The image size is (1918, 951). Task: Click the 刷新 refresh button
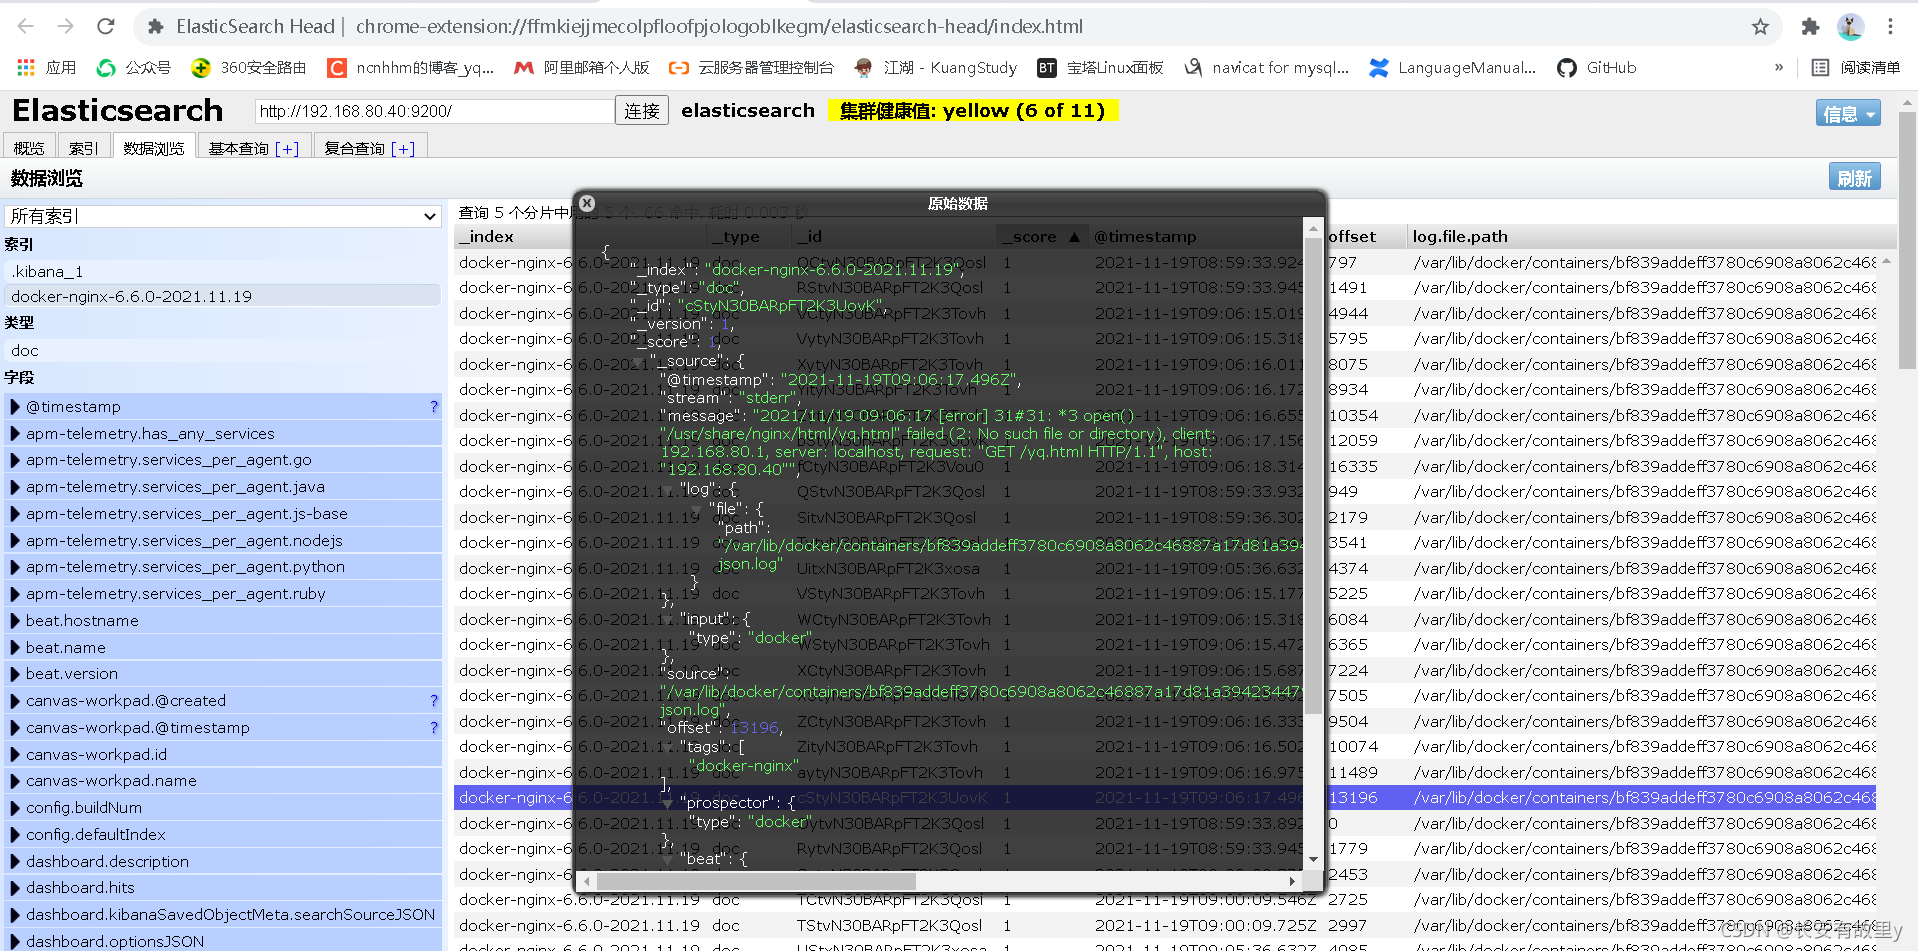point(1855,177)
